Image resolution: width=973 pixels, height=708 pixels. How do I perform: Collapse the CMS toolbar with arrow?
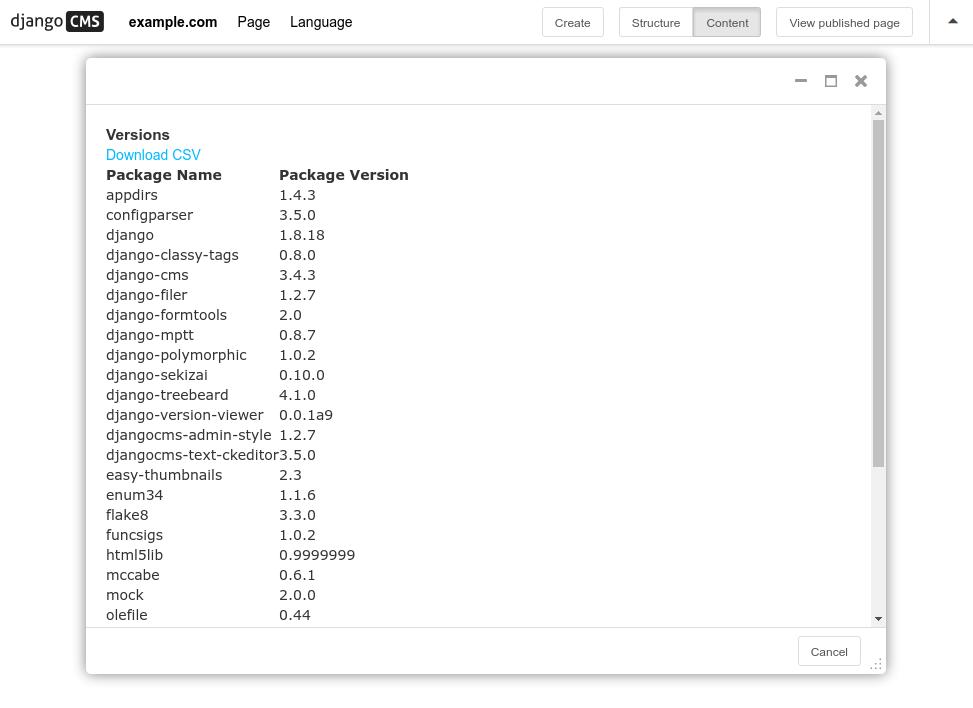point(953,22)
